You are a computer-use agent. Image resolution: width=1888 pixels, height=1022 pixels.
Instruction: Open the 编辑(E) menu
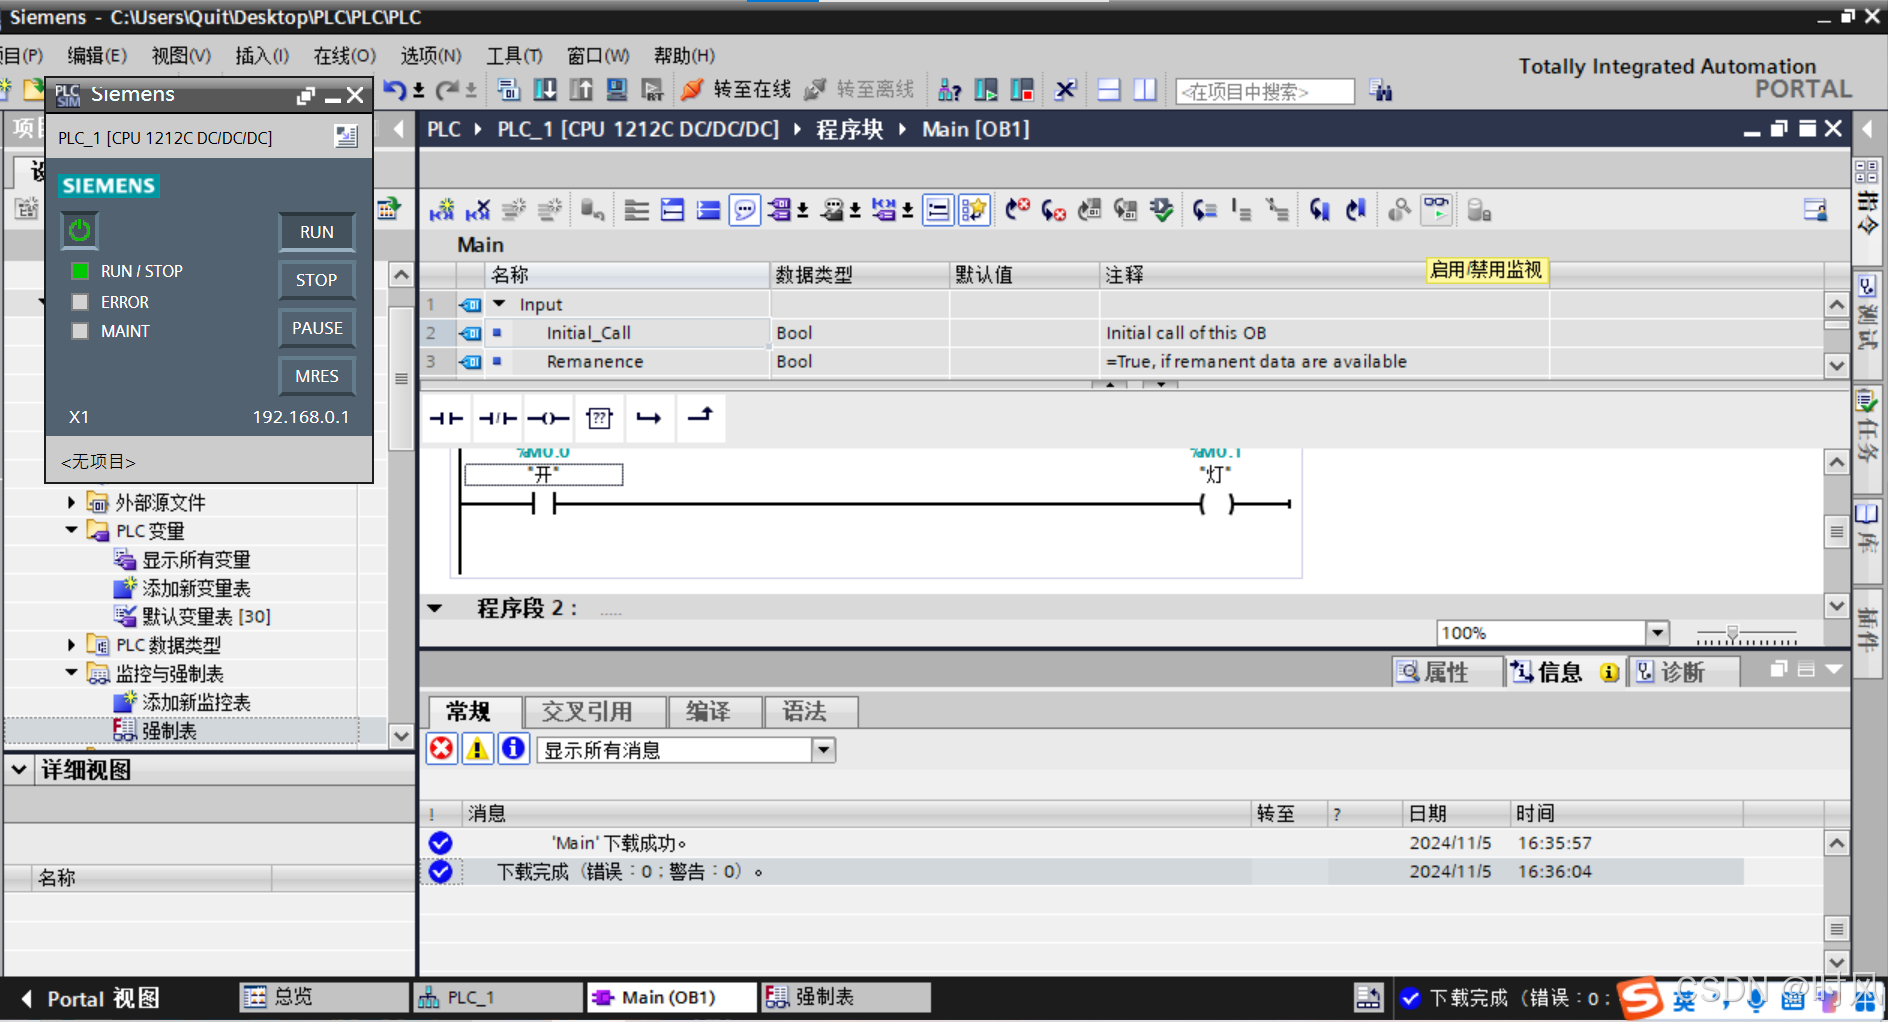tap(96, 56)
